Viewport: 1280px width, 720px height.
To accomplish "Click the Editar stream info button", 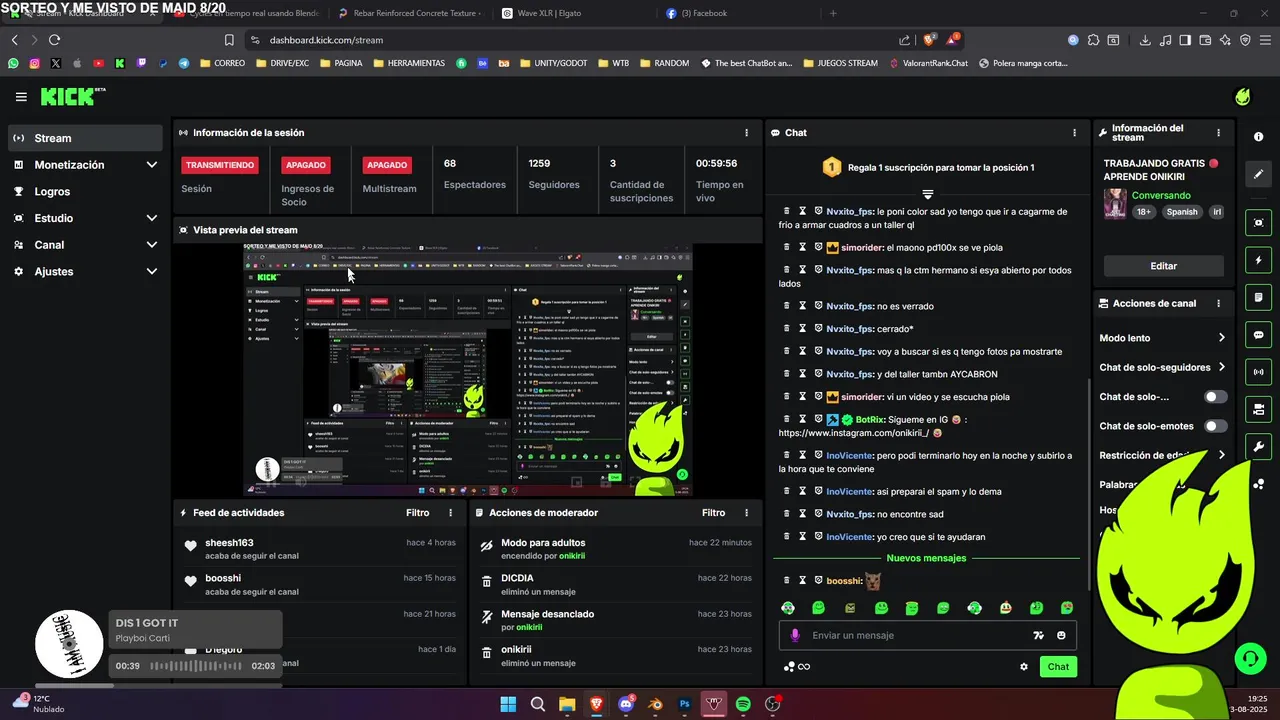I will (x=1164, y=266).
